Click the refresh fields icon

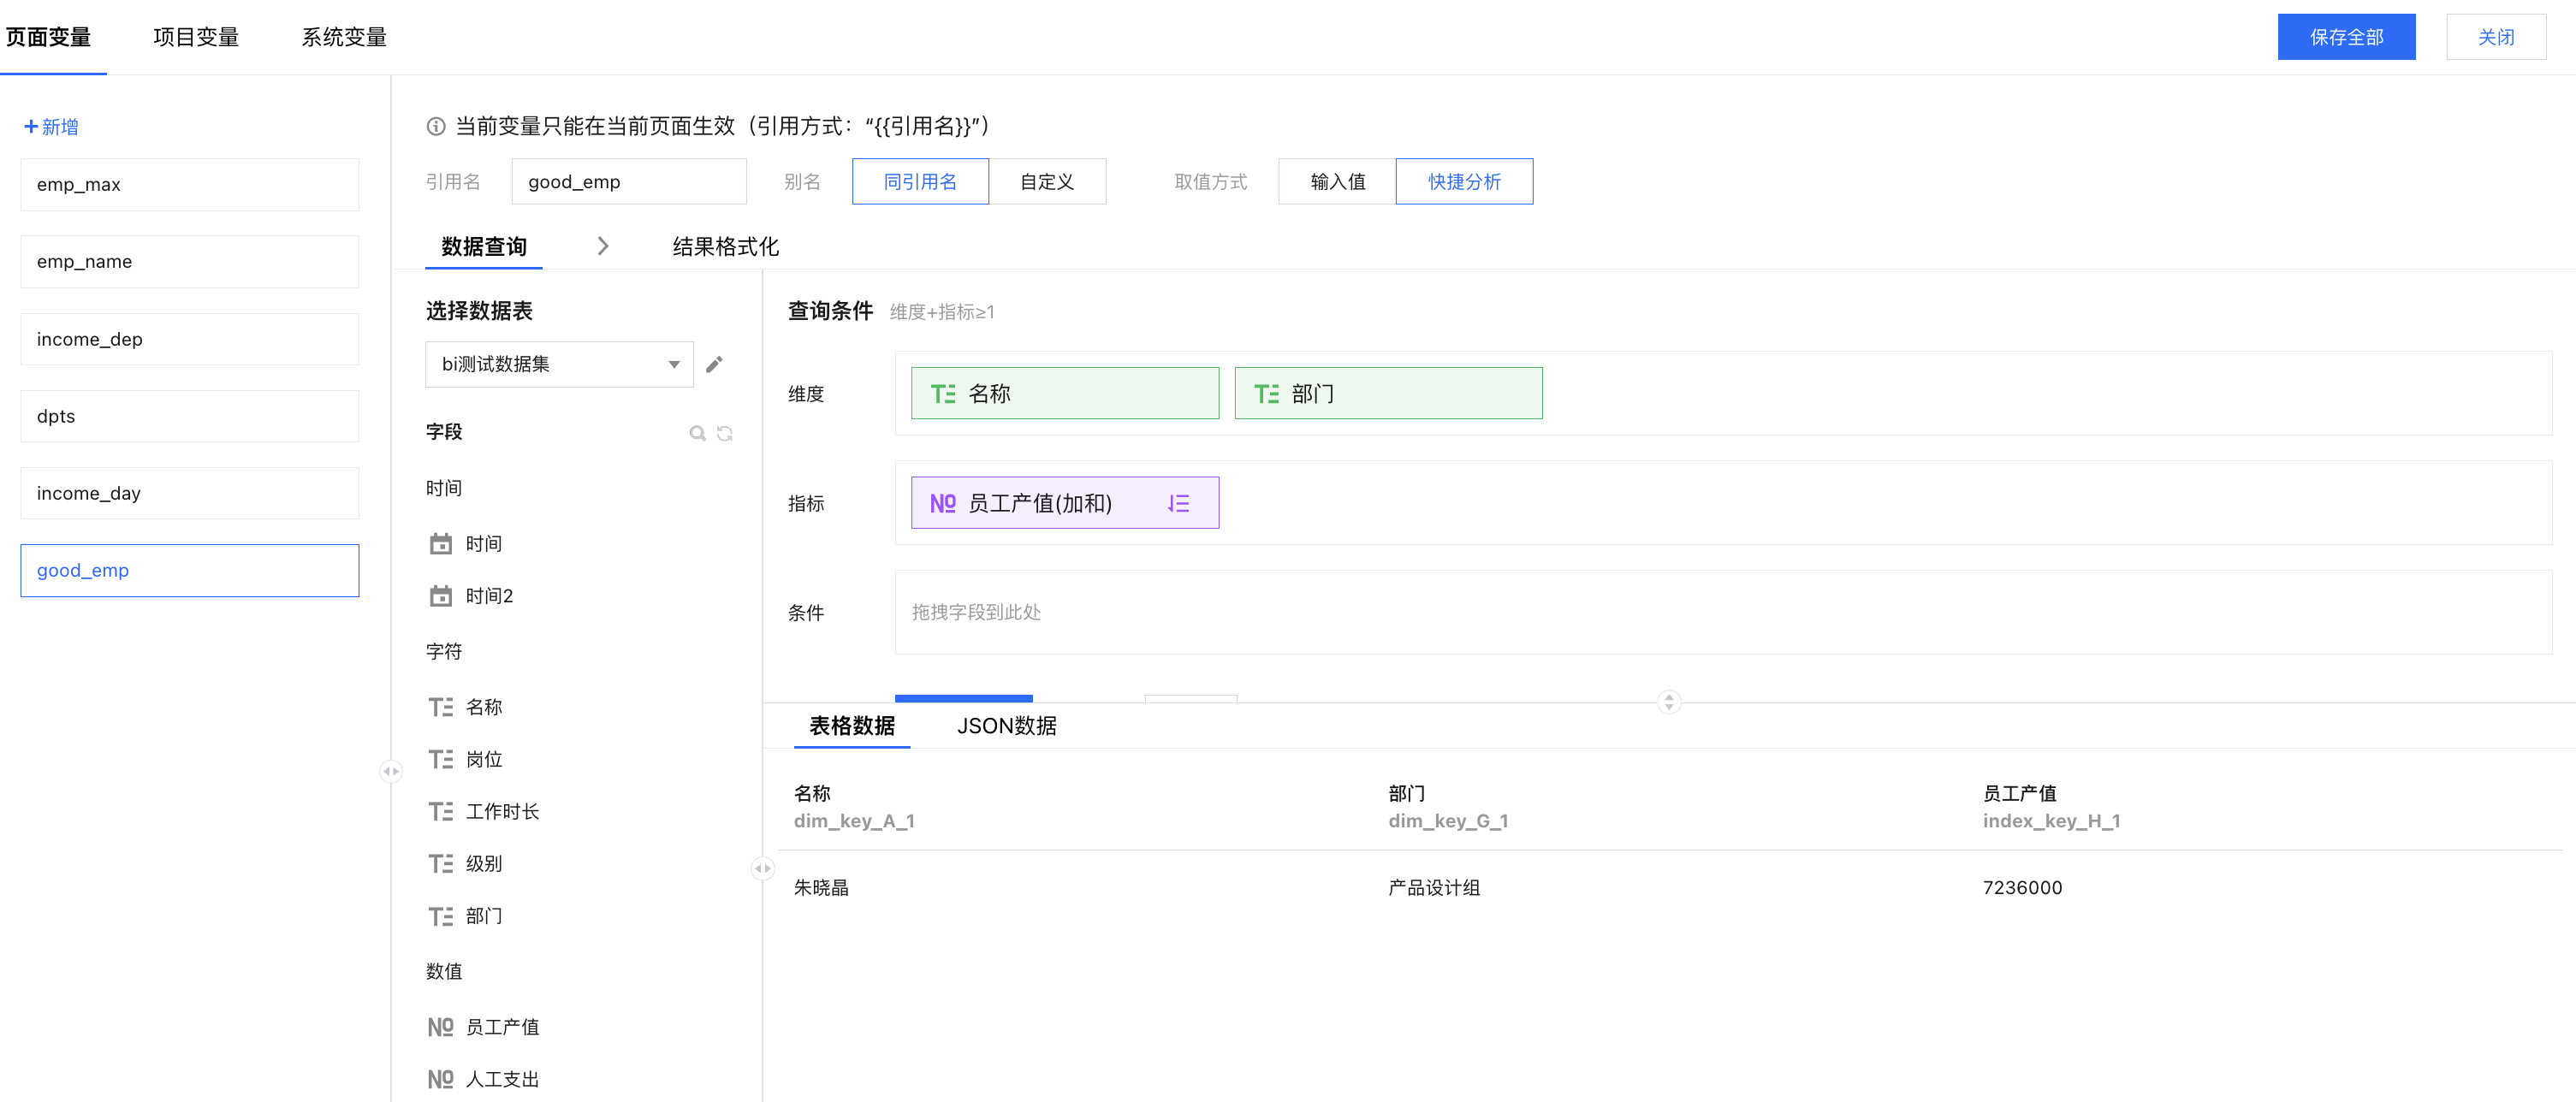click(725, 433)
